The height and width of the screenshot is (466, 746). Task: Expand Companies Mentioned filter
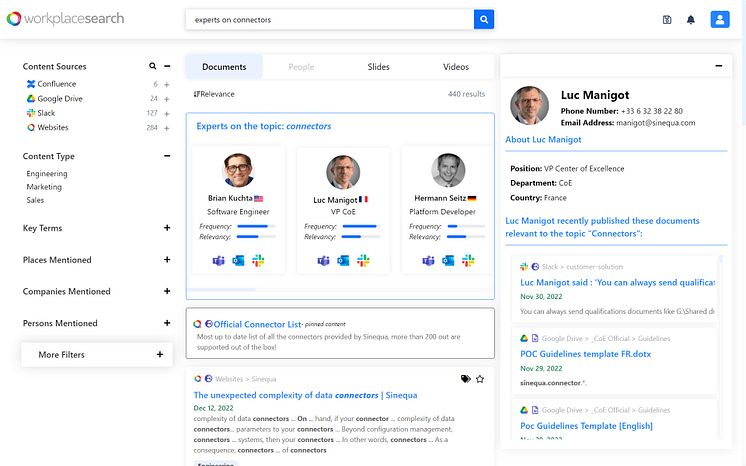(x=167, y=291)
